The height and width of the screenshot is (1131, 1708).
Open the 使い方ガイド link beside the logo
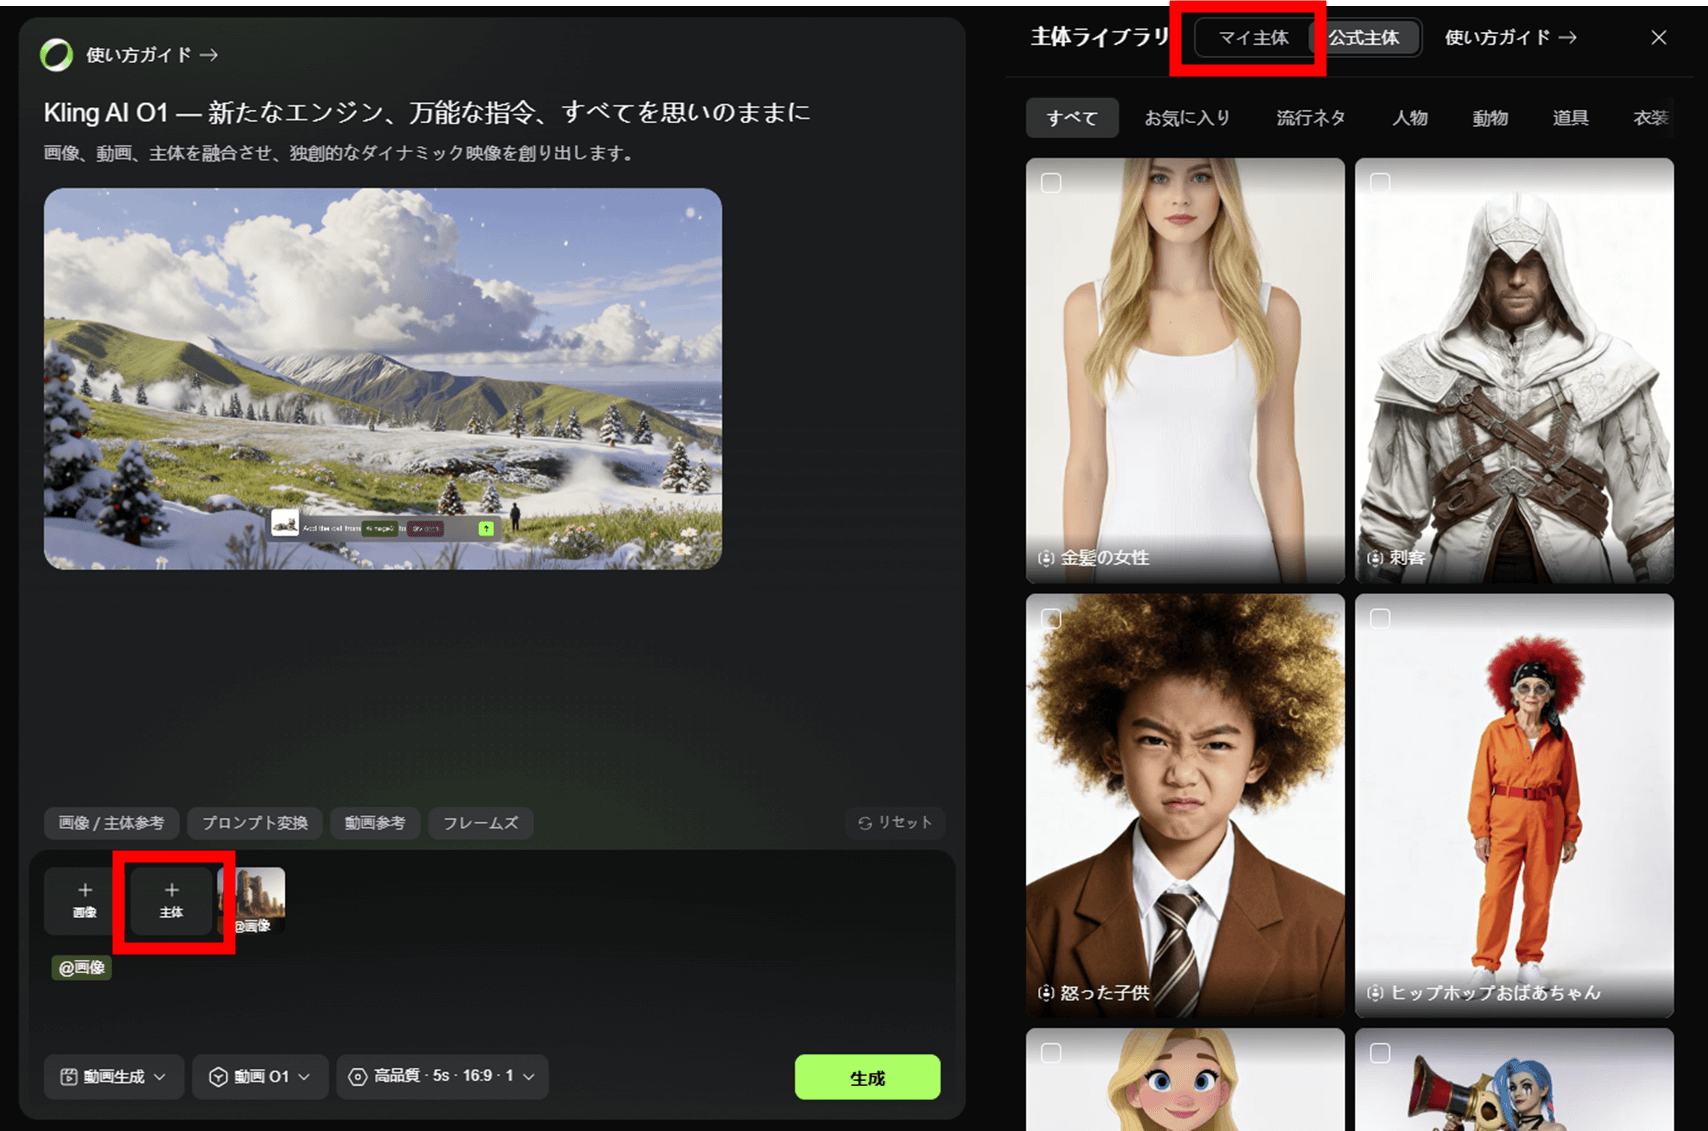click(x=152, y=55)
